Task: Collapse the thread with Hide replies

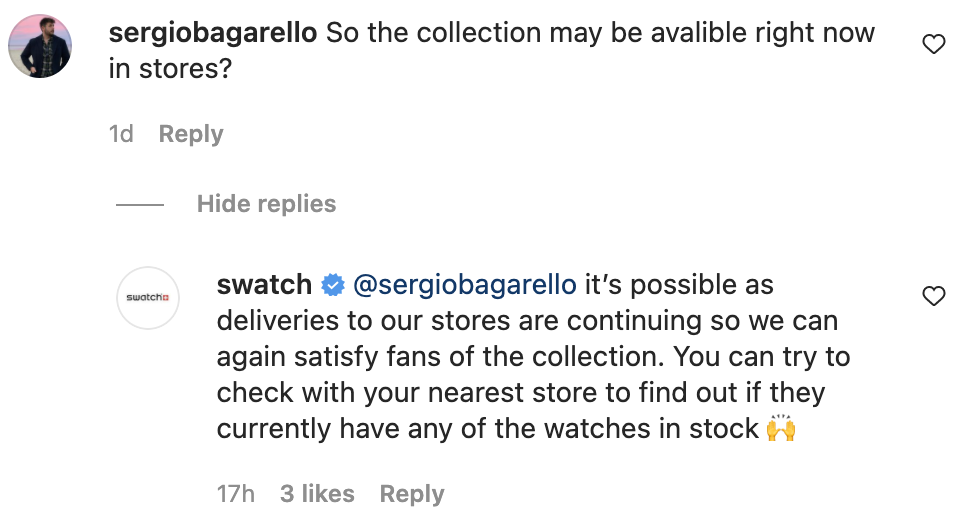Action: pos(266,204)
